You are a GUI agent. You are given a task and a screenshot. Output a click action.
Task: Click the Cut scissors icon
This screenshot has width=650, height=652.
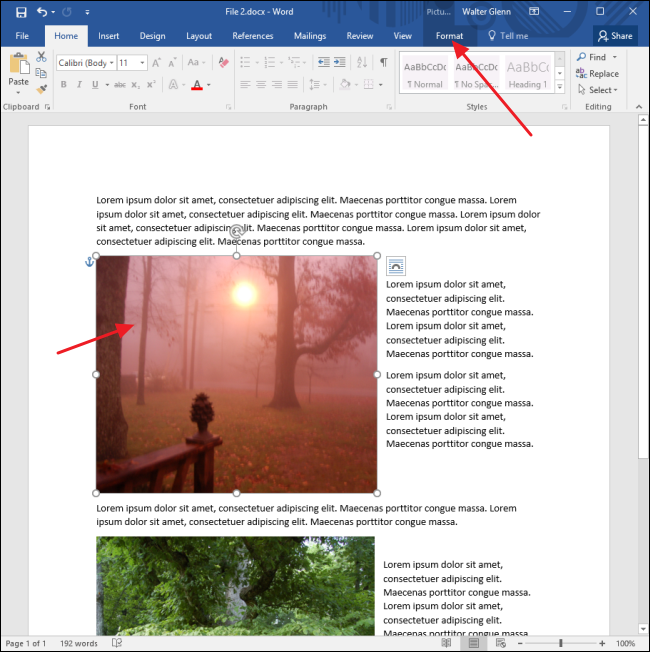[x=41, y=57]
